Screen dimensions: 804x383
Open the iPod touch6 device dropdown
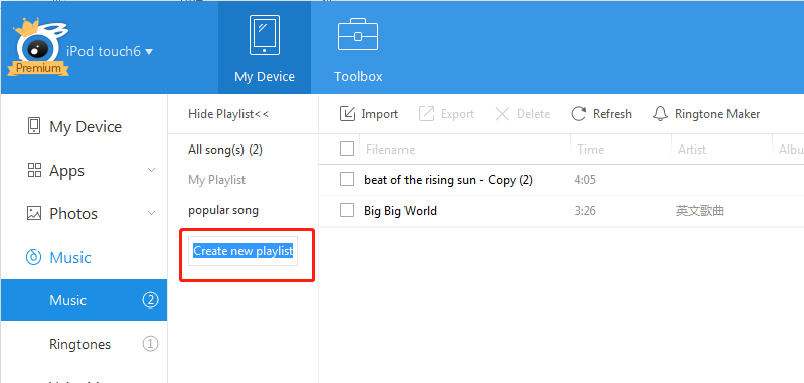(110, 51)
